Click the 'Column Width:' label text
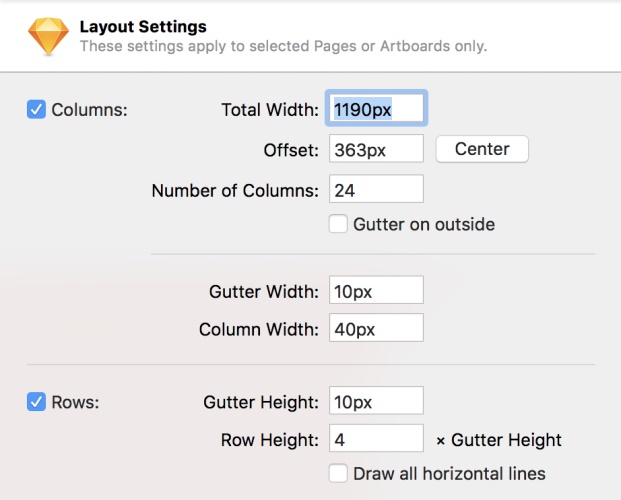 [x=259, y=329]
